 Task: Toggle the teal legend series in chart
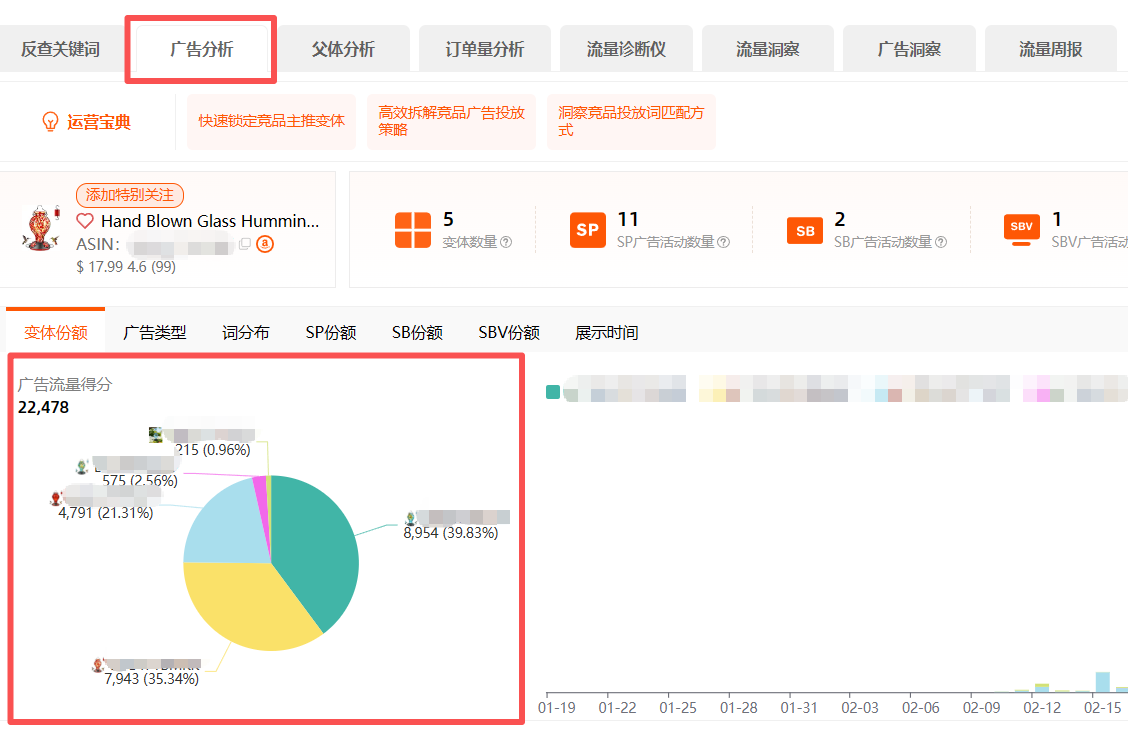[x=553, y=391]
